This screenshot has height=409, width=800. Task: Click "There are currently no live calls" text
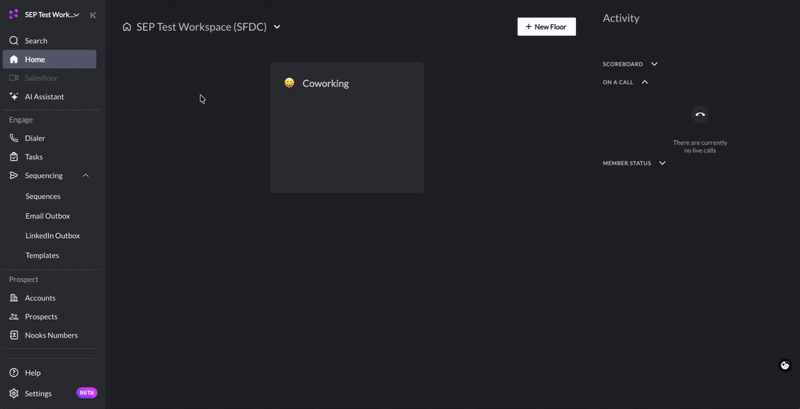coord(700,147)
